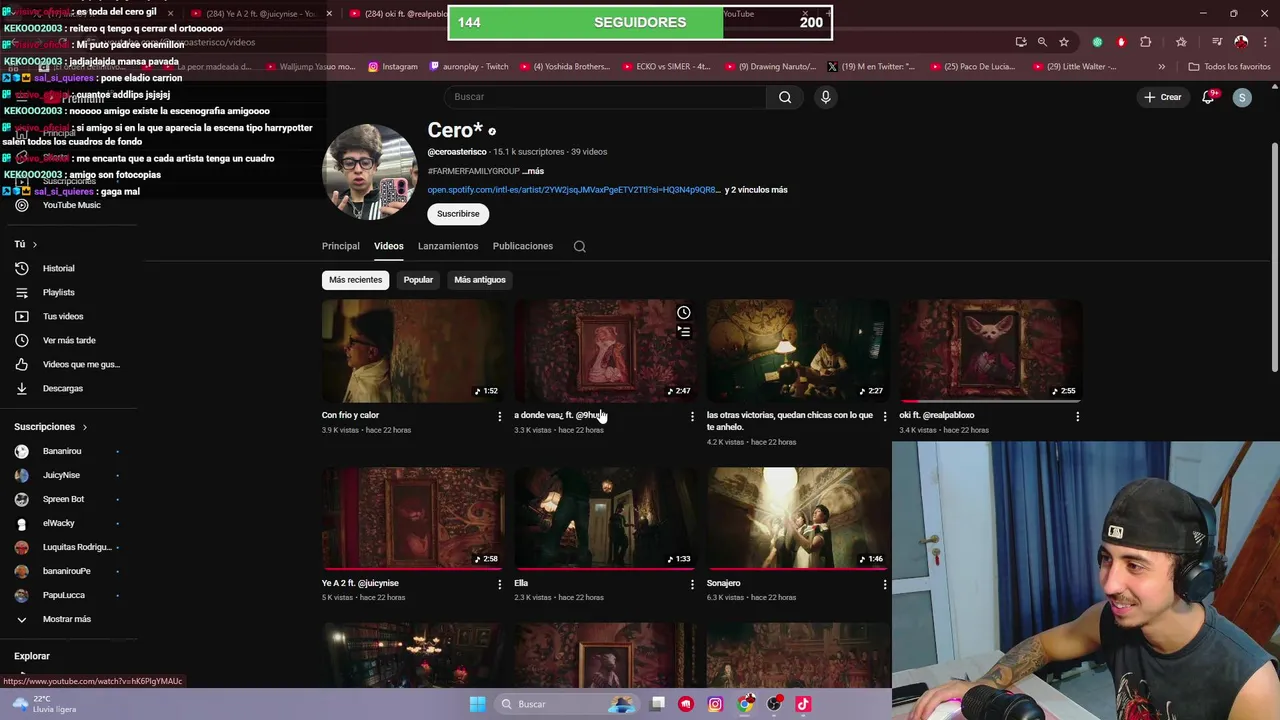
Task: Switch to the Publicaciones channel tab
Action: 523,246
